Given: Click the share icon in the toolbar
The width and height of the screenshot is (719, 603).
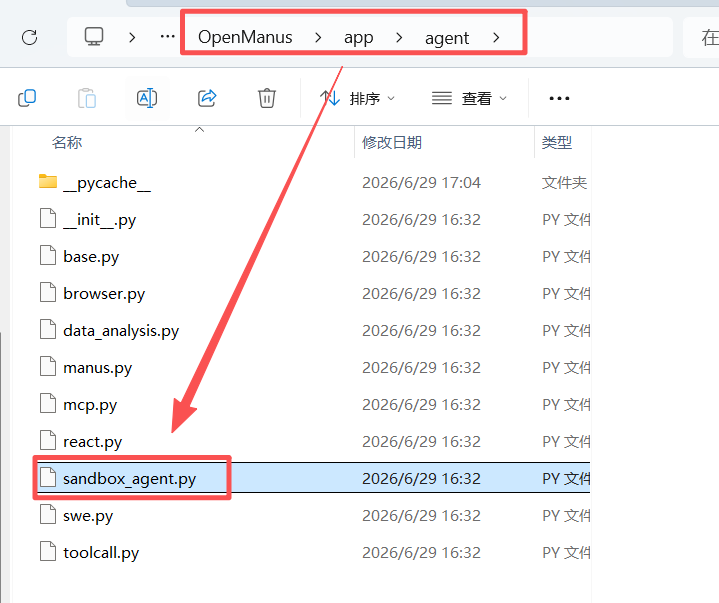Looking at the screenshot, I should 207,98.
